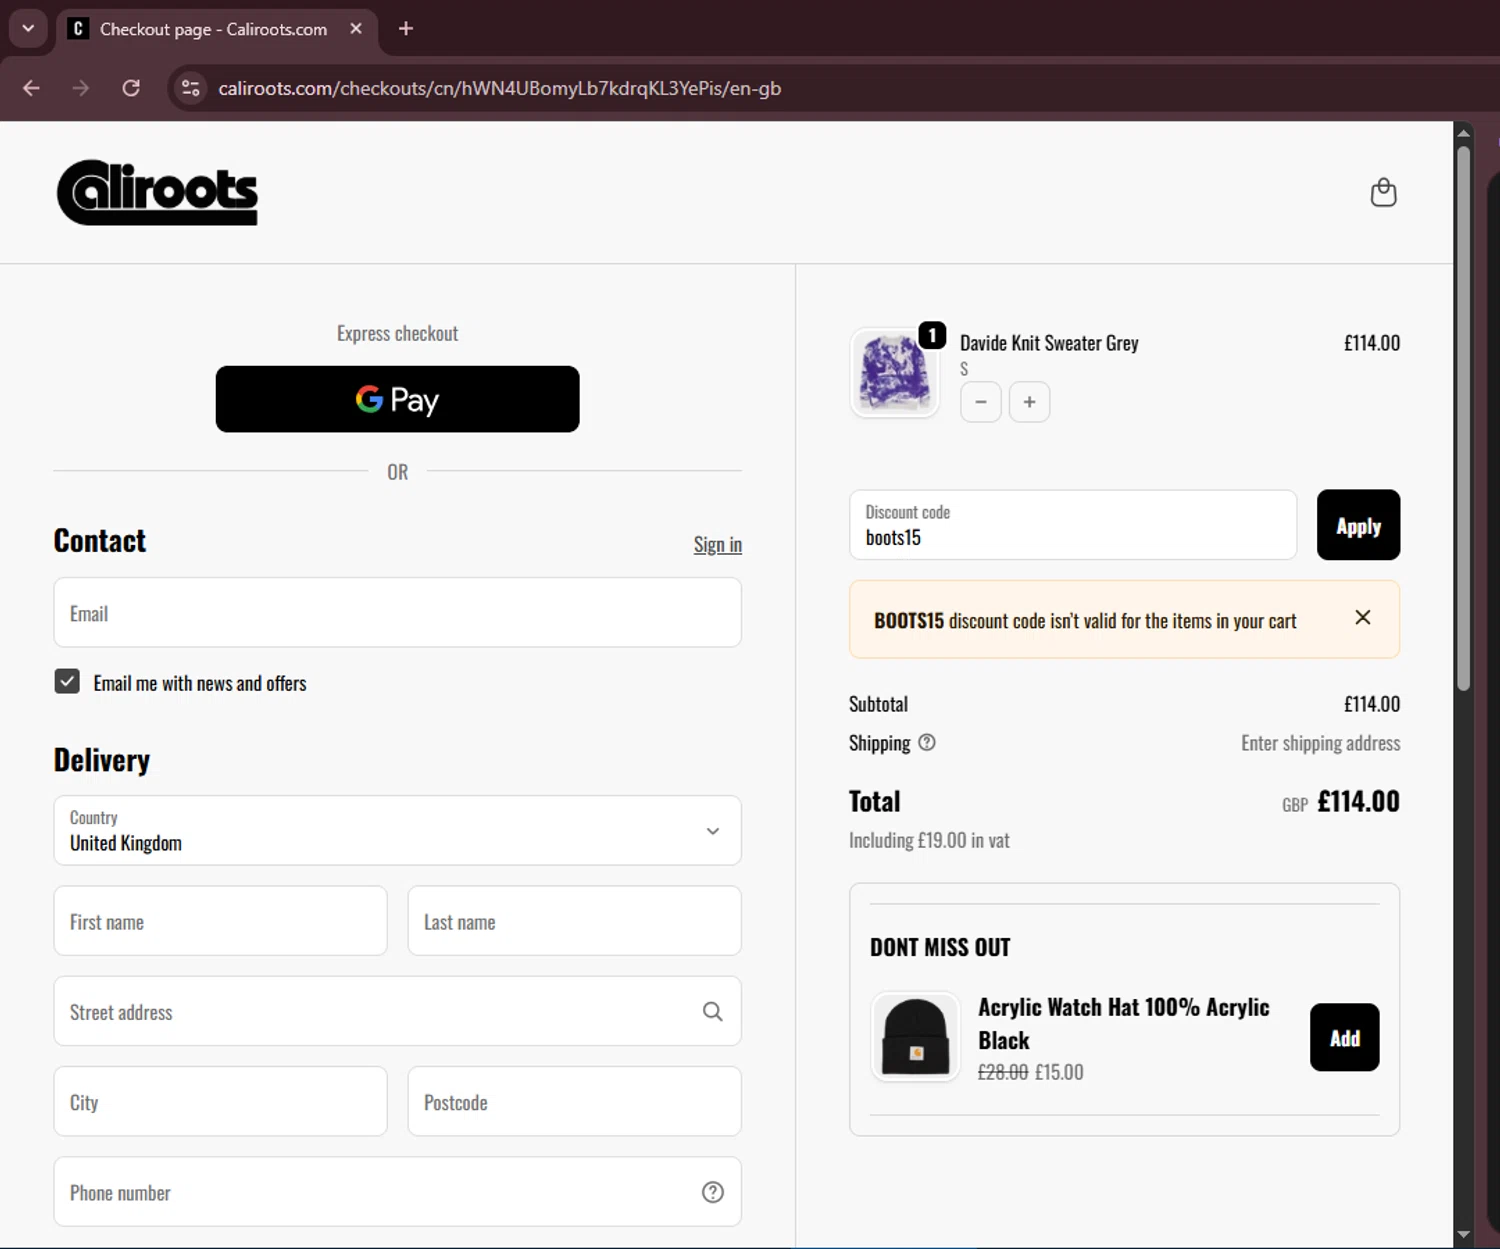The image size is (1500, 1249).
Task: Click the phone number help icon
Action: click(x=712, y=1192)
